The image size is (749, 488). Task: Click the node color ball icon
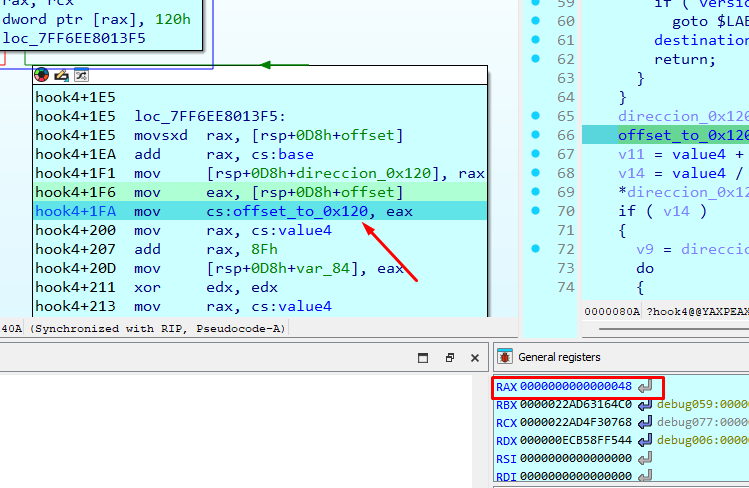click(x=42, y=75)
